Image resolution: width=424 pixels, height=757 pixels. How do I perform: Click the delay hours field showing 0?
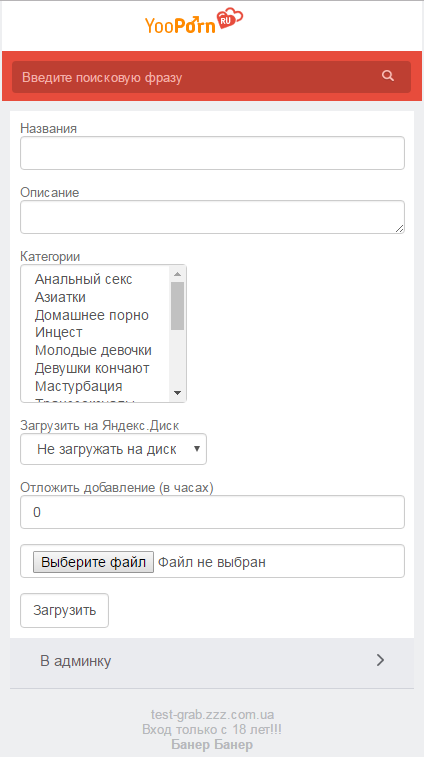pyautogui.click(x=212, y=512)
